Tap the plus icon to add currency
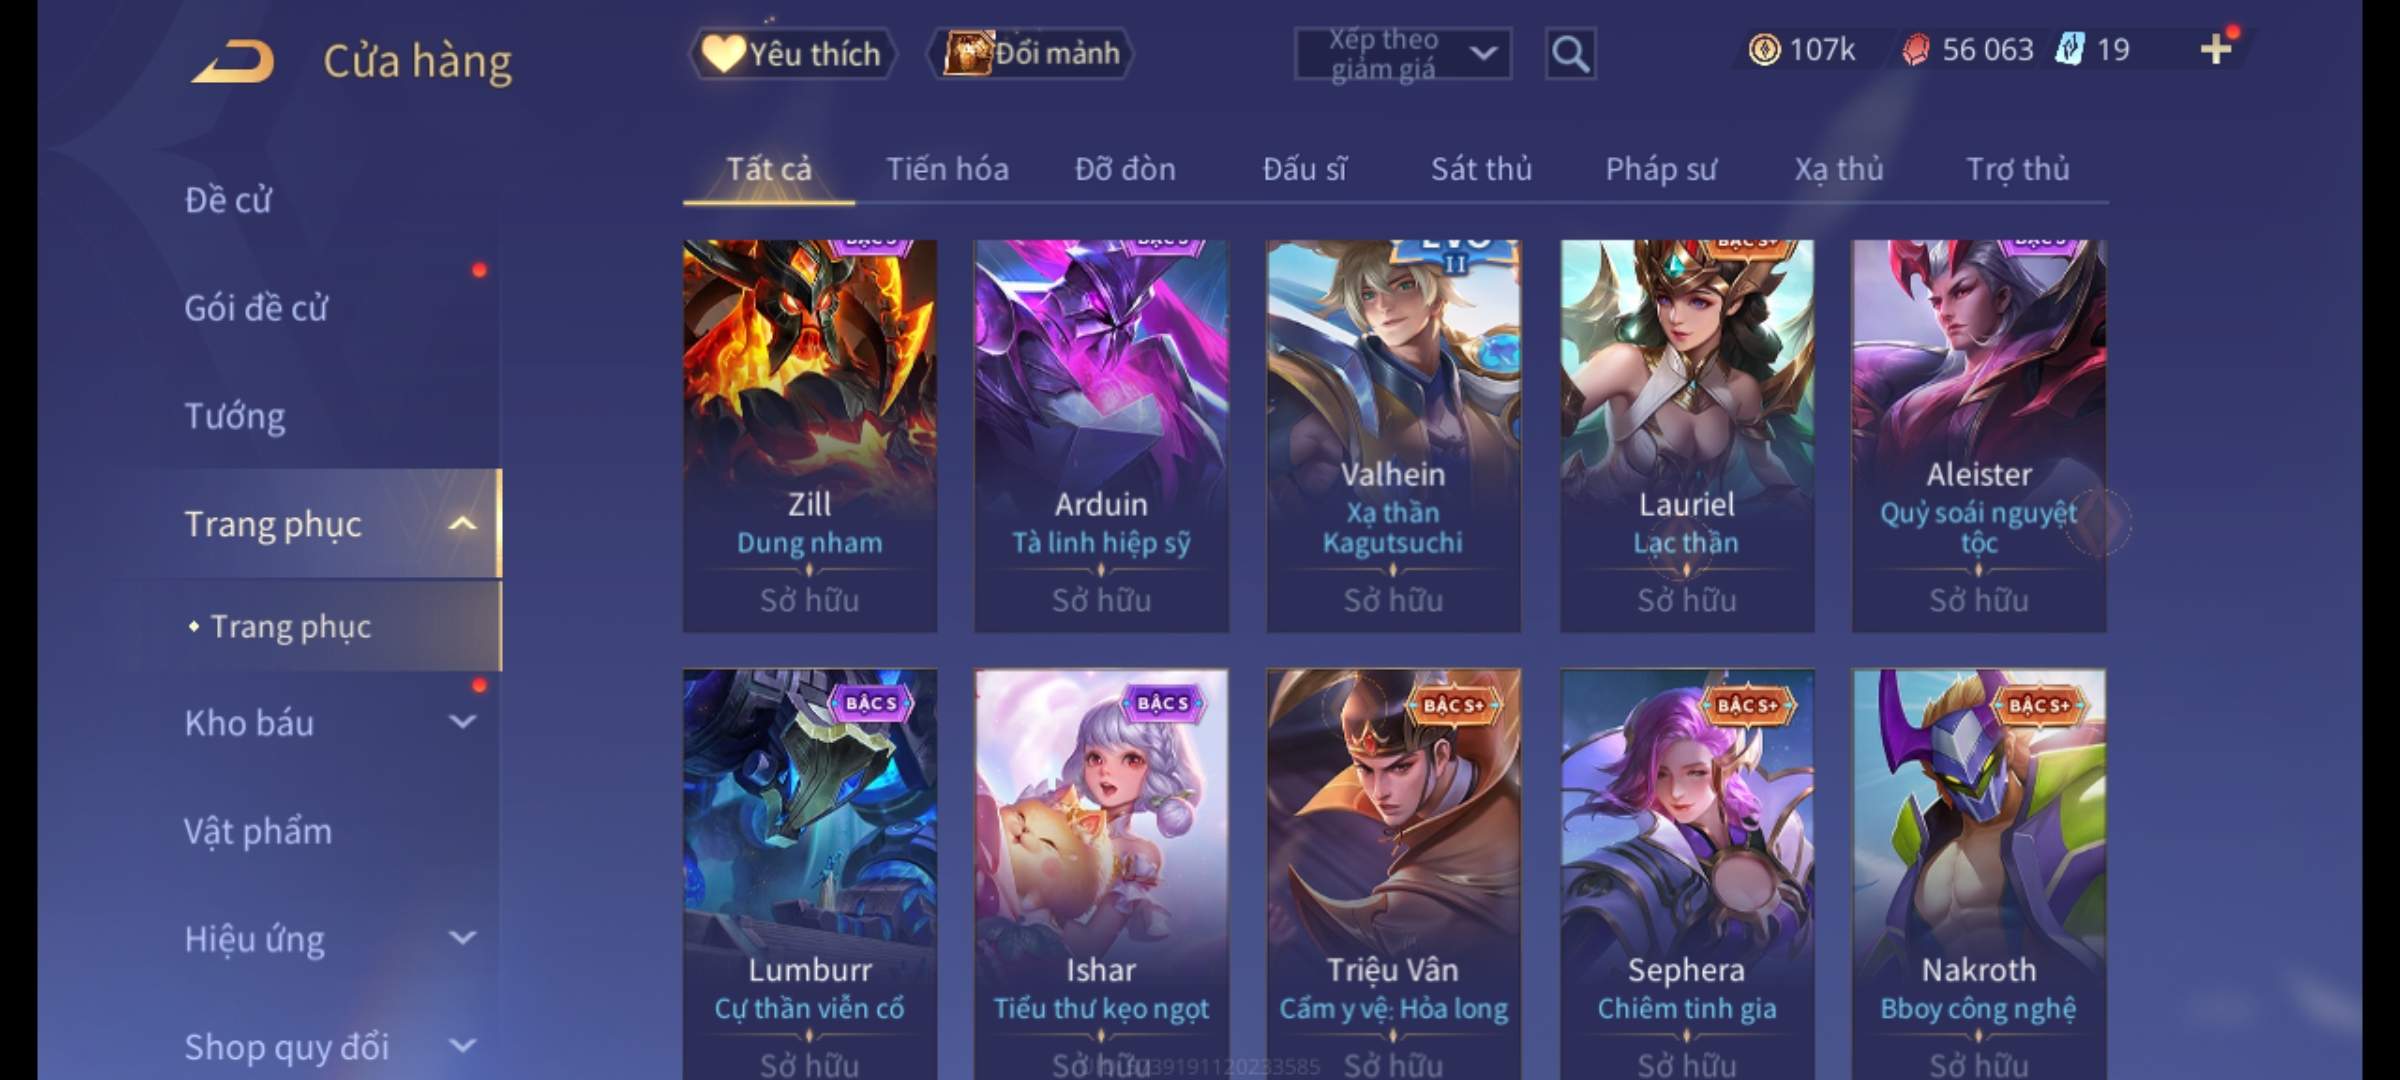Screen dimensions: 2400x1080 click(2216, 49)
